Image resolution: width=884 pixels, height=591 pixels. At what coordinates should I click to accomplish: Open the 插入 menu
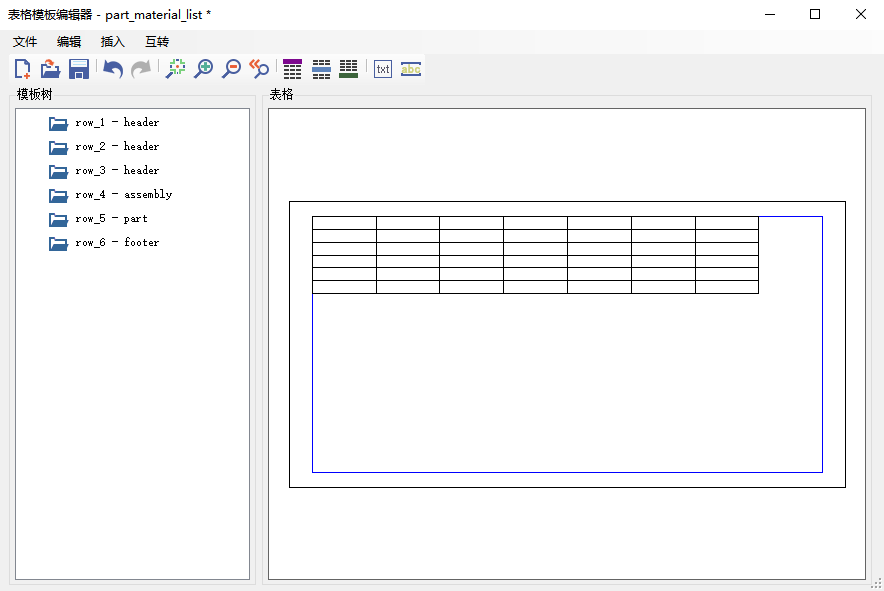(x=113, y=42)
